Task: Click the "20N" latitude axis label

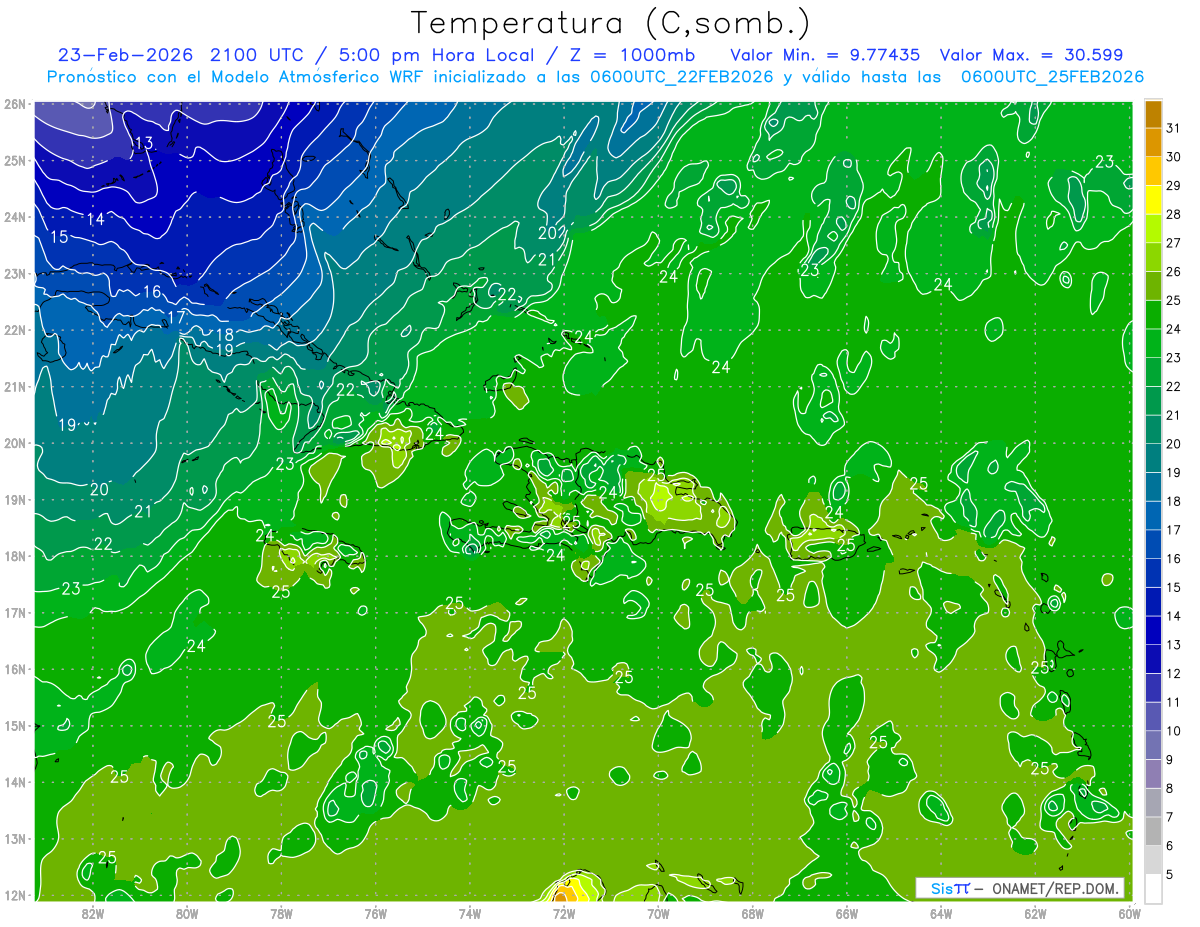Action: tap(14, 443)
